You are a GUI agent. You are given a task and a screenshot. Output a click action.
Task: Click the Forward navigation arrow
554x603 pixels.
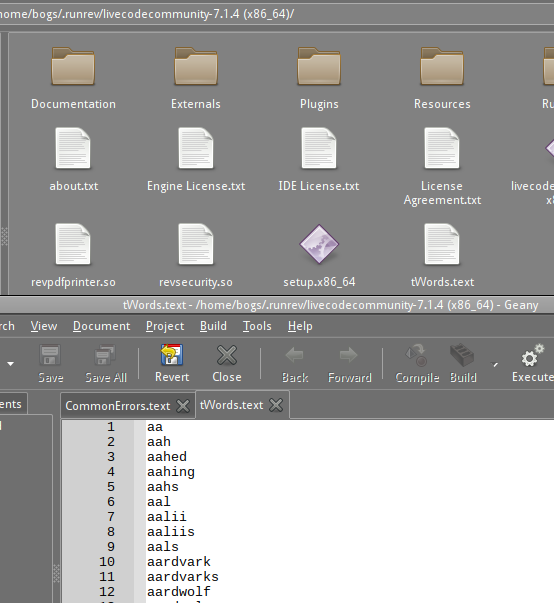(x=349, y=355)
